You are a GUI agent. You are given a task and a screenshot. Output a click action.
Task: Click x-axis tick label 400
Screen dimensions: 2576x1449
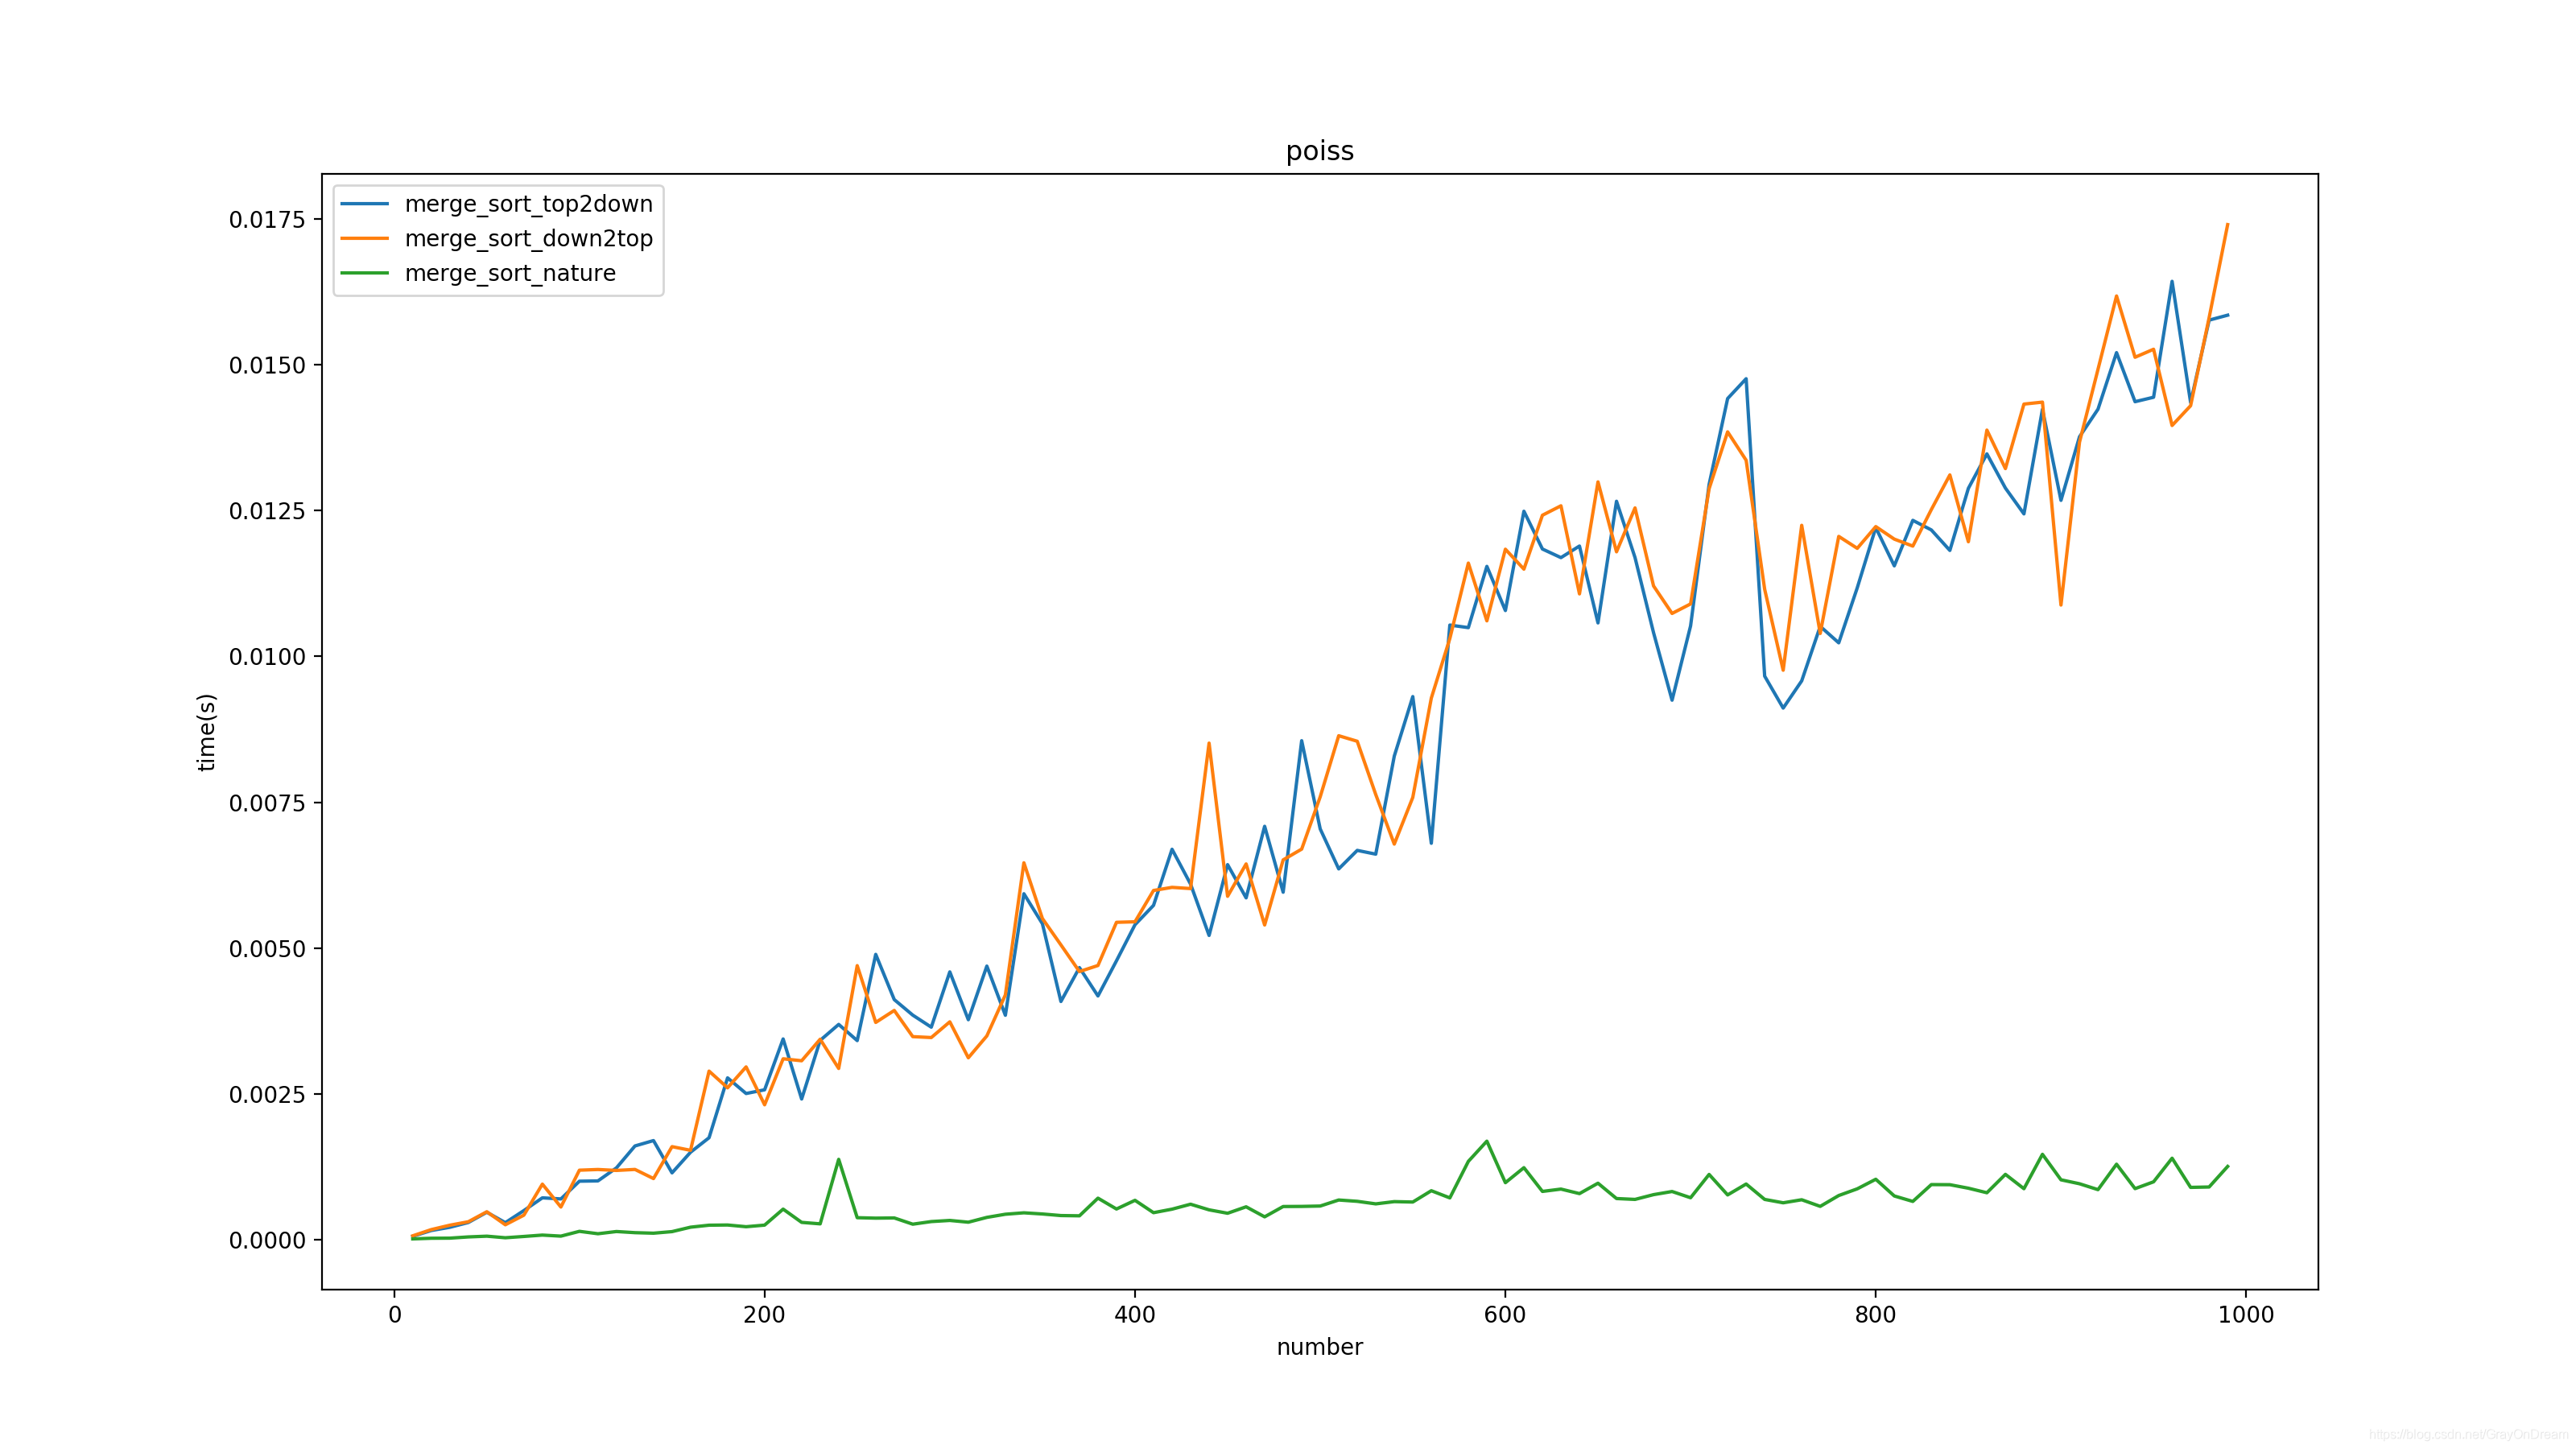tap(1135, 1315)
